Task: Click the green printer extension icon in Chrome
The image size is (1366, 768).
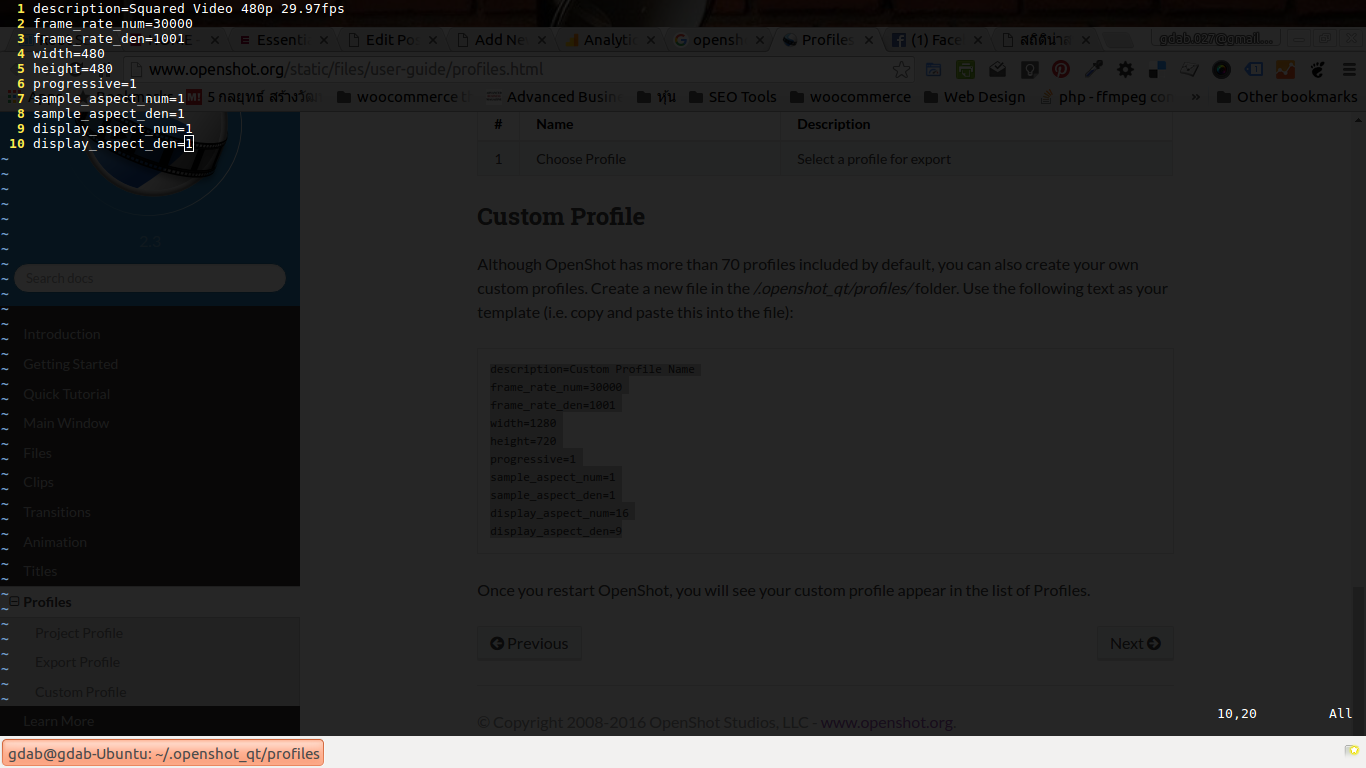Action: tap(965, 70)
